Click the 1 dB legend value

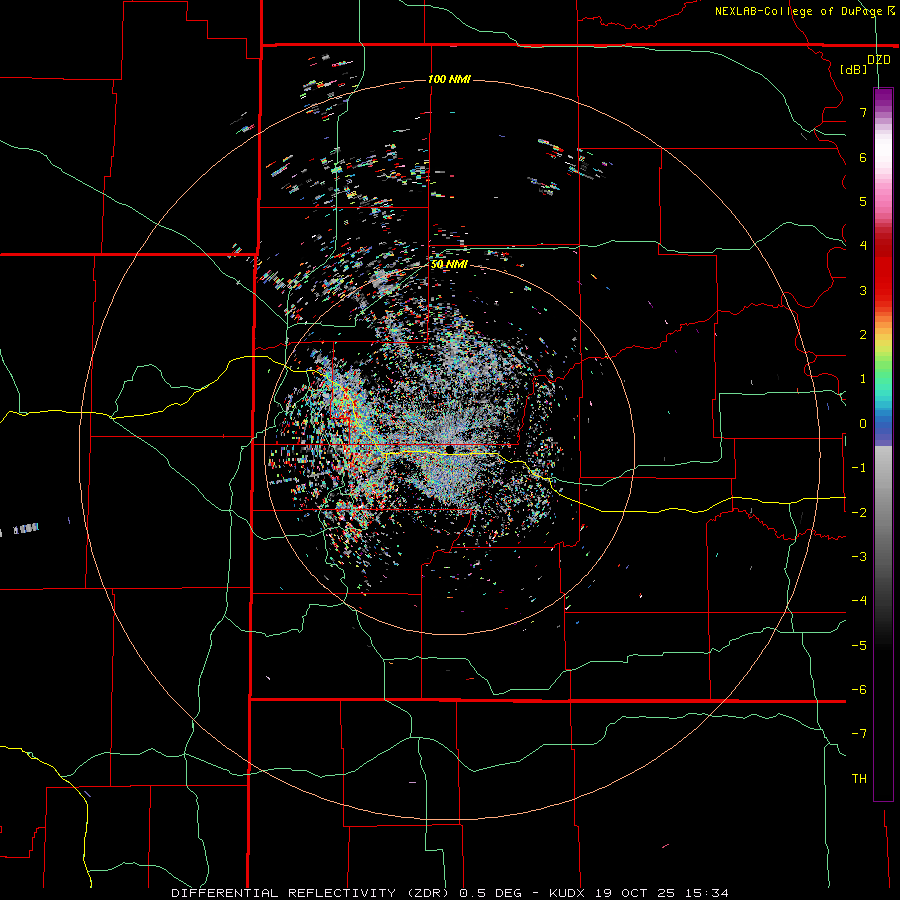863,379
